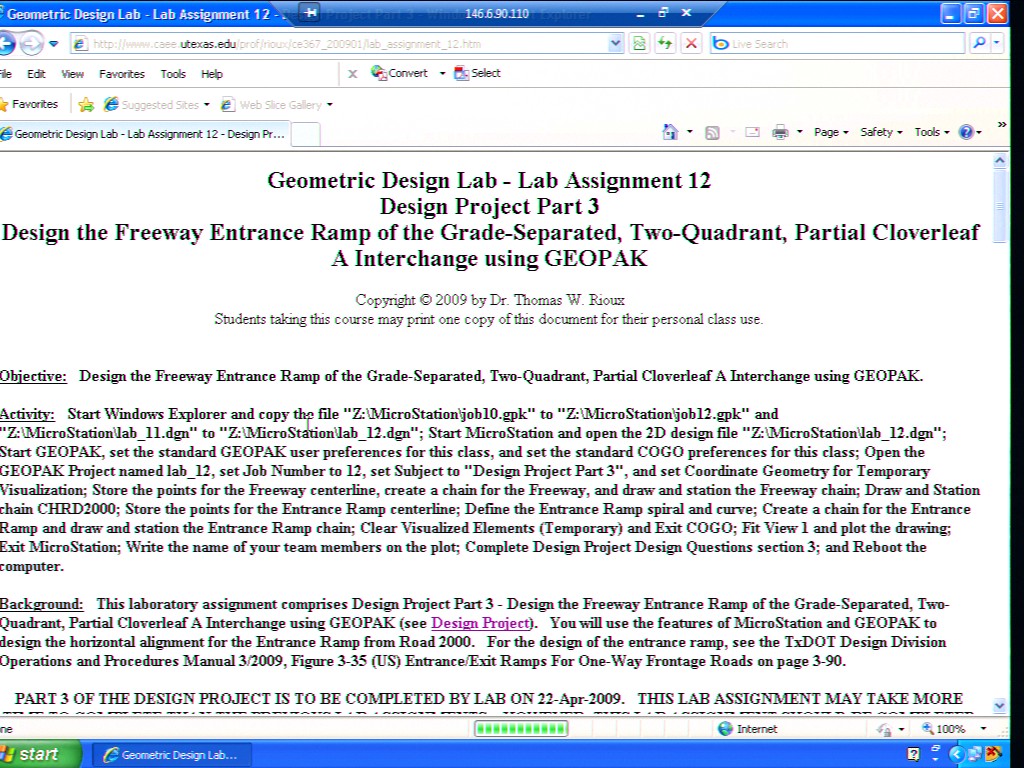This screenshot has height=768, width=1024.
Task: Click the address bar URL field
Action: pos(340,44)
